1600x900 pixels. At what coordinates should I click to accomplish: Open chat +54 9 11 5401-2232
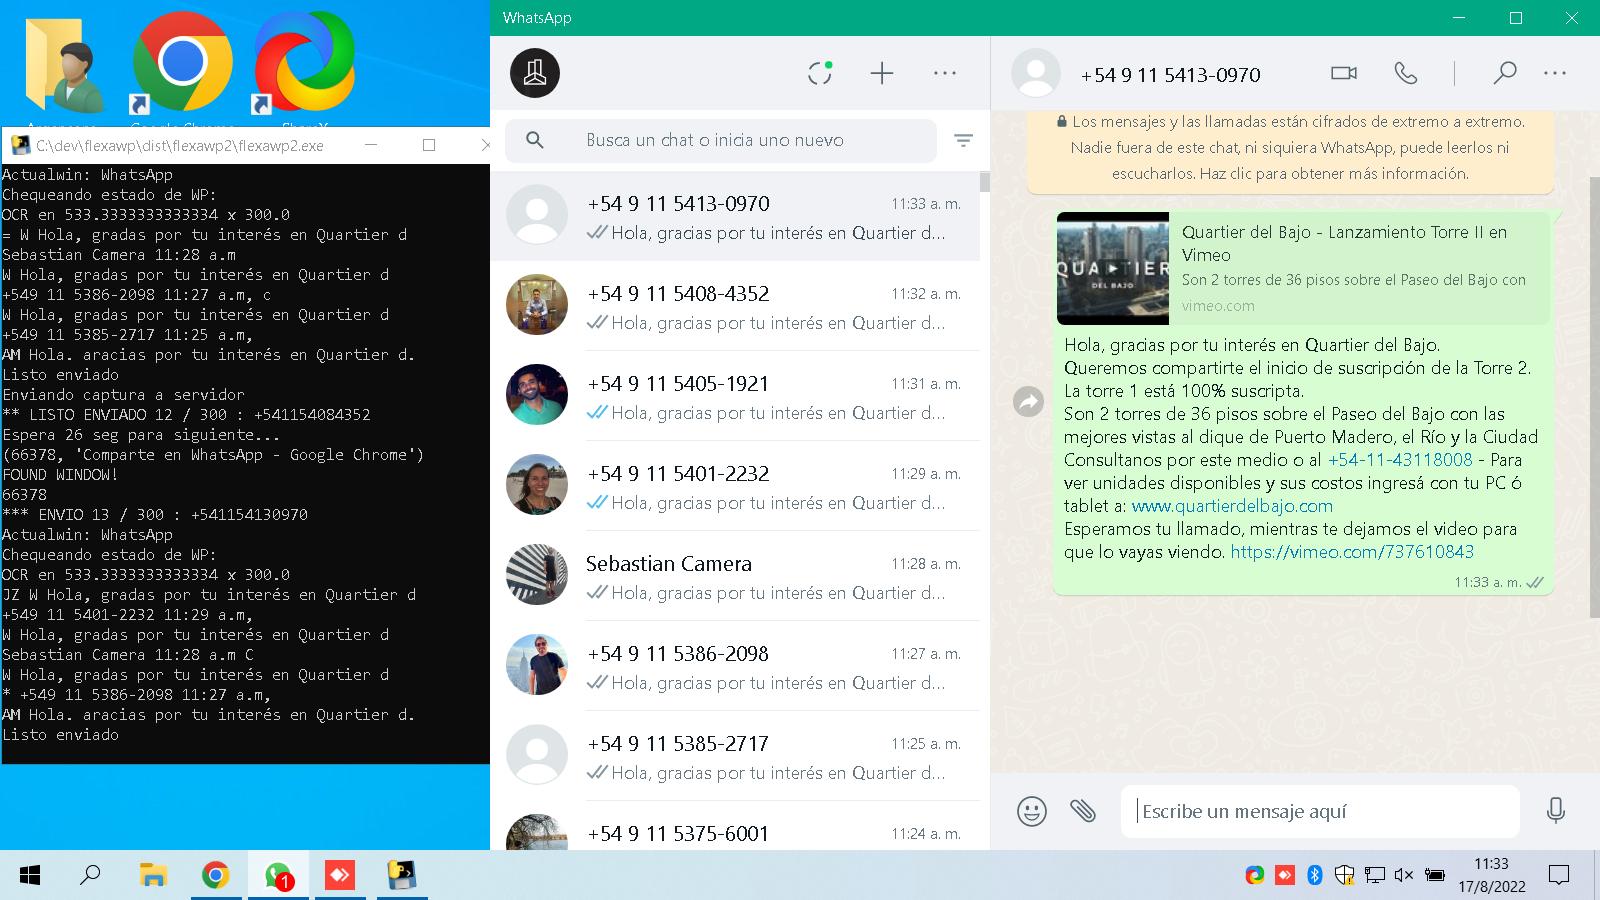(735, 486)
